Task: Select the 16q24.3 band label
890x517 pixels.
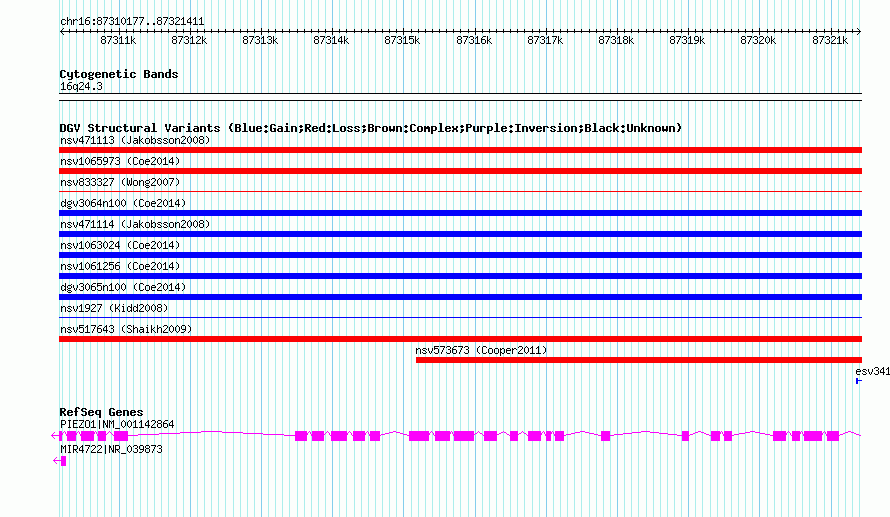Action: coord(81,86)
